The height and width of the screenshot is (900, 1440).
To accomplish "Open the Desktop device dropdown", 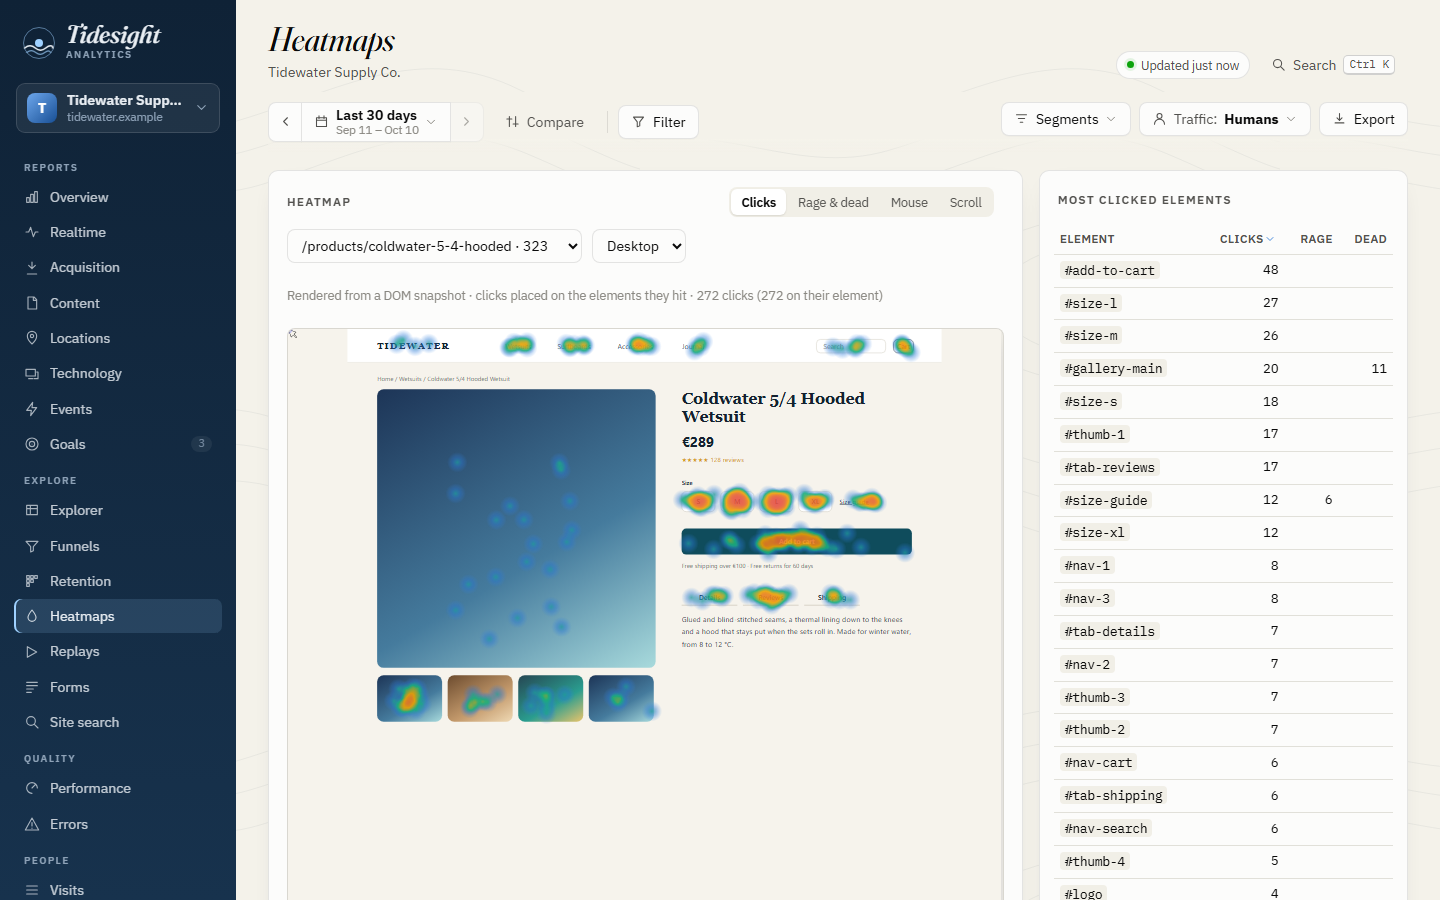I will pyautogui.click(x=639, y=246).
